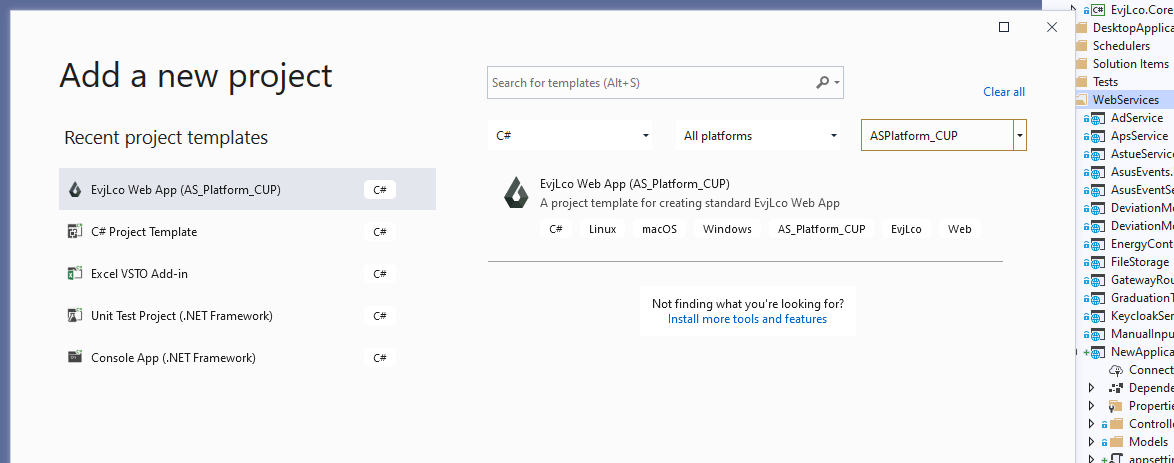The image size is (1174, 463).
Task: Select Console App (.NET Framework)
Action: [x=247, y=357]
